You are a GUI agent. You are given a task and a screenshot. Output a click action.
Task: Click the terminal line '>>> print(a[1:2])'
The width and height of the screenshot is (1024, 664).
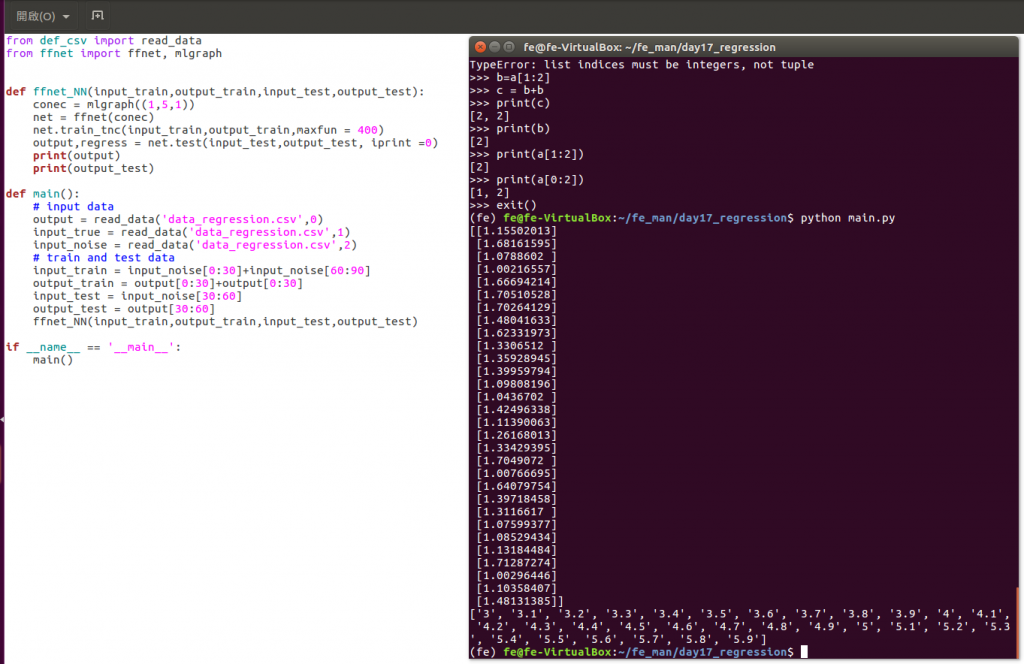[x=527, y=154]
